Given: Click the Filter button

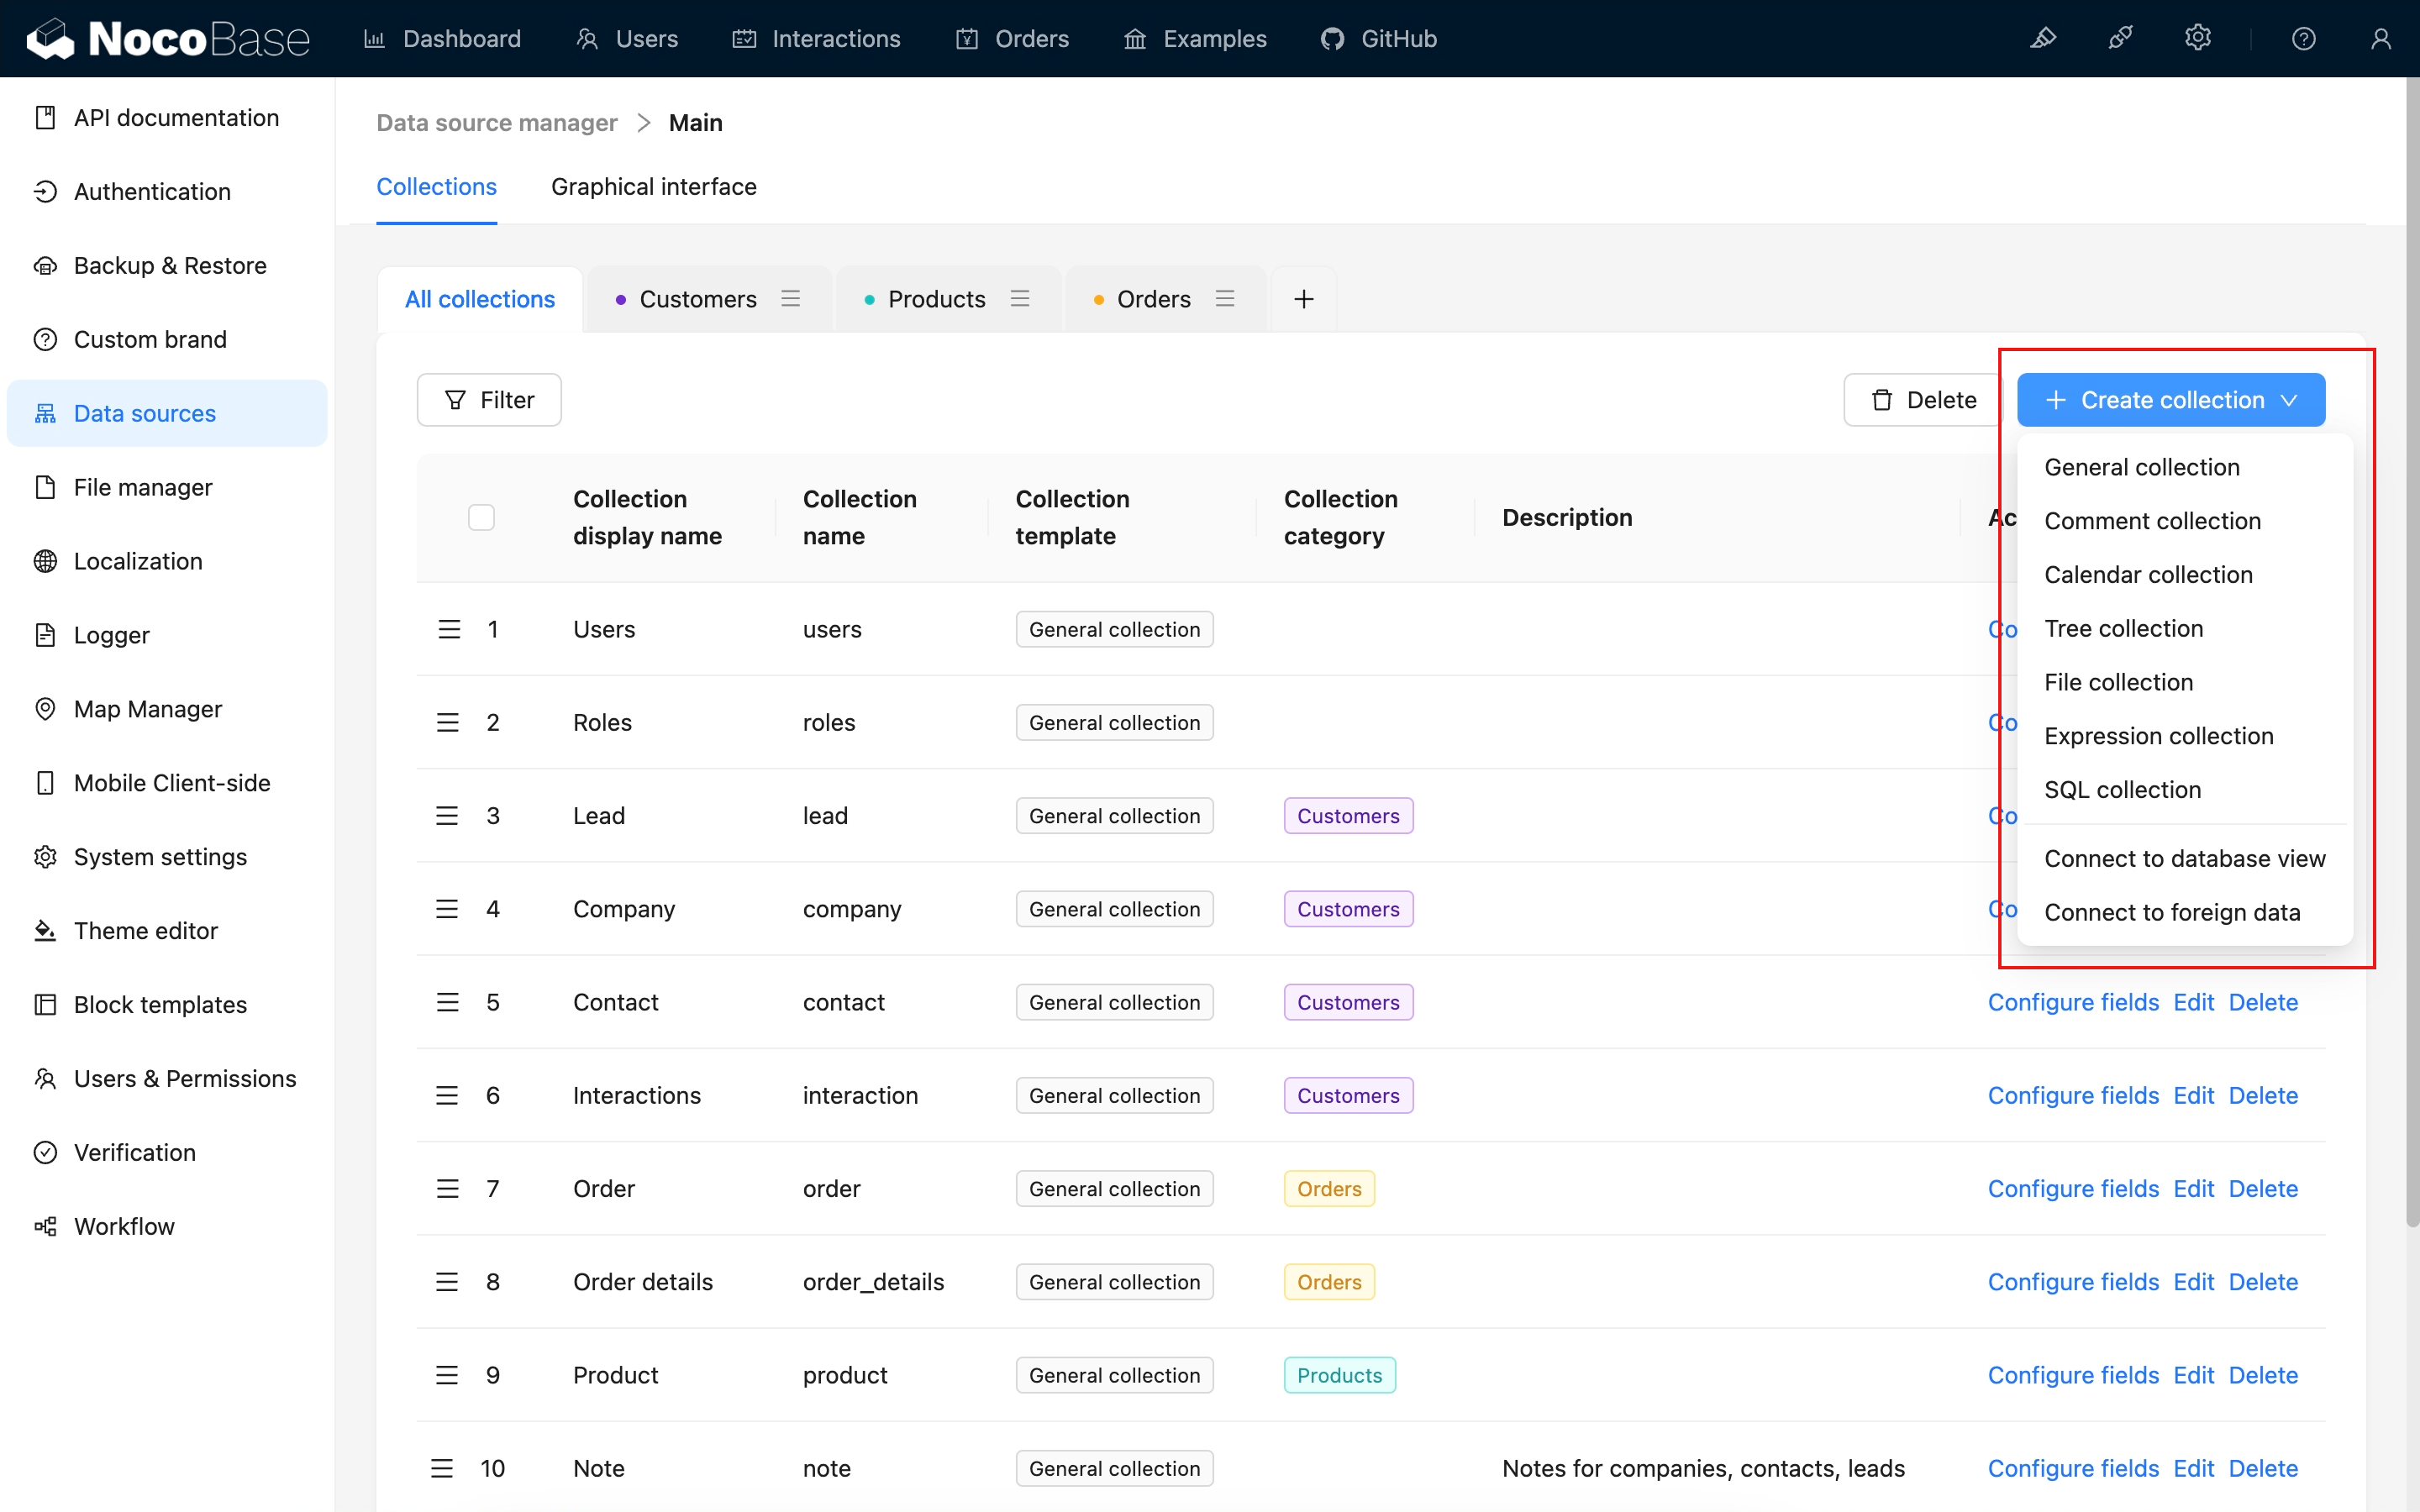Looking at the screenshot, I should 489,400.
